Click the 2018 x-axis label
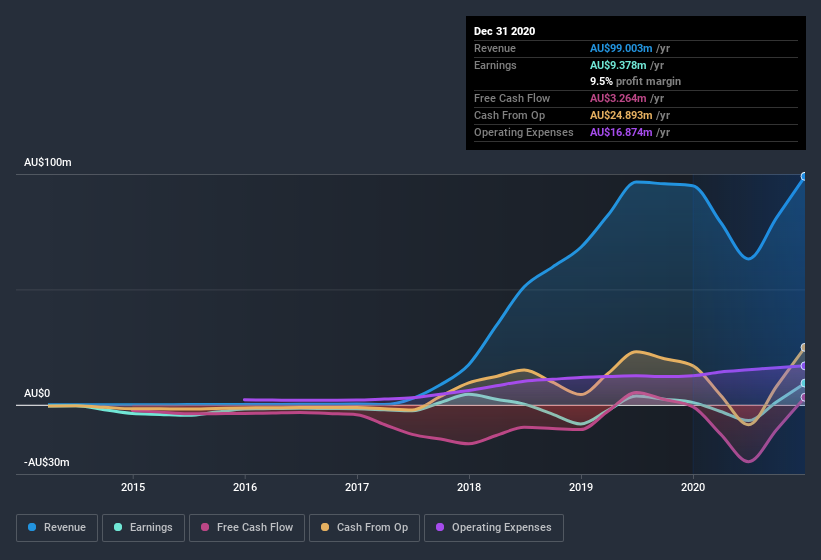The height and width of the screenshot is (560, 821). 469,487
